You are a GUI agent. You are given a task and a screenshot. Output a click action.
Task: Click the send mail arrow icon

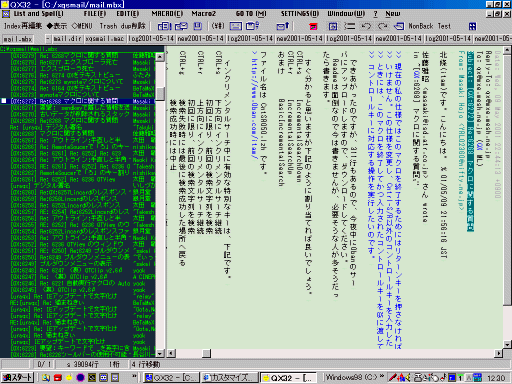coord(283,26)
